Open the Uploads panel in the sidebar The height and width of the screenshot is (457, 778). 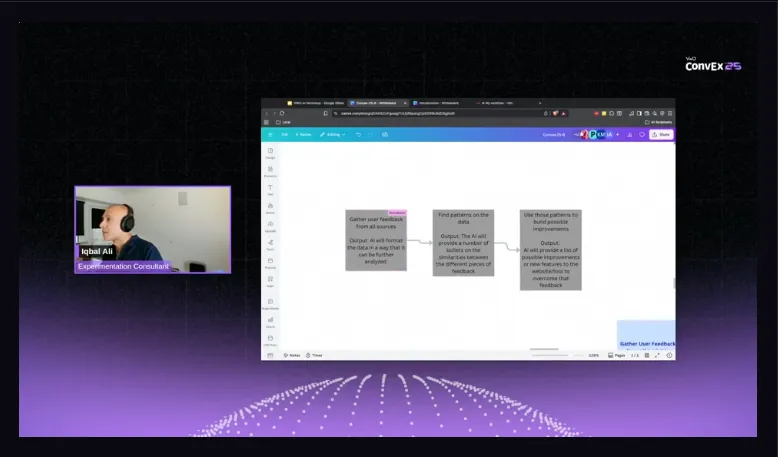point(270,226)
